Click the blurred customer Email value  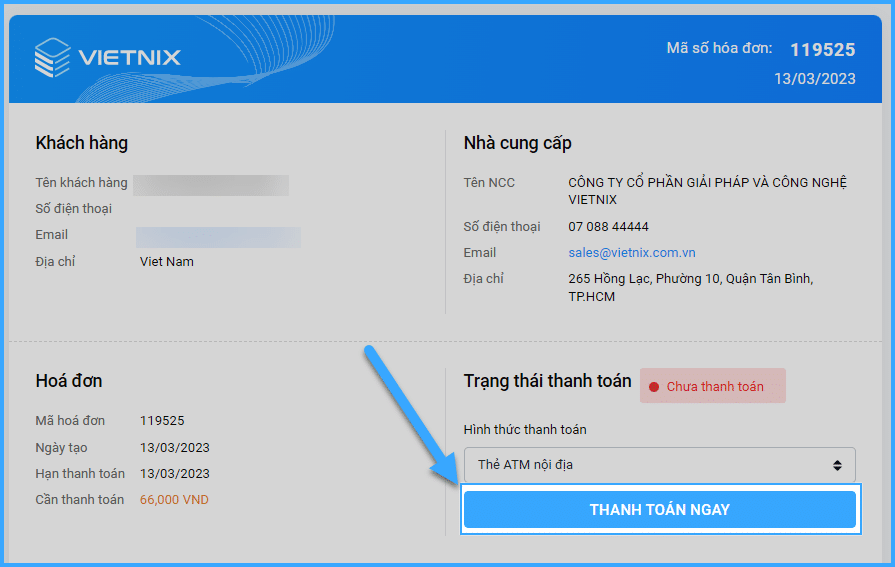[x=218, y=237]
